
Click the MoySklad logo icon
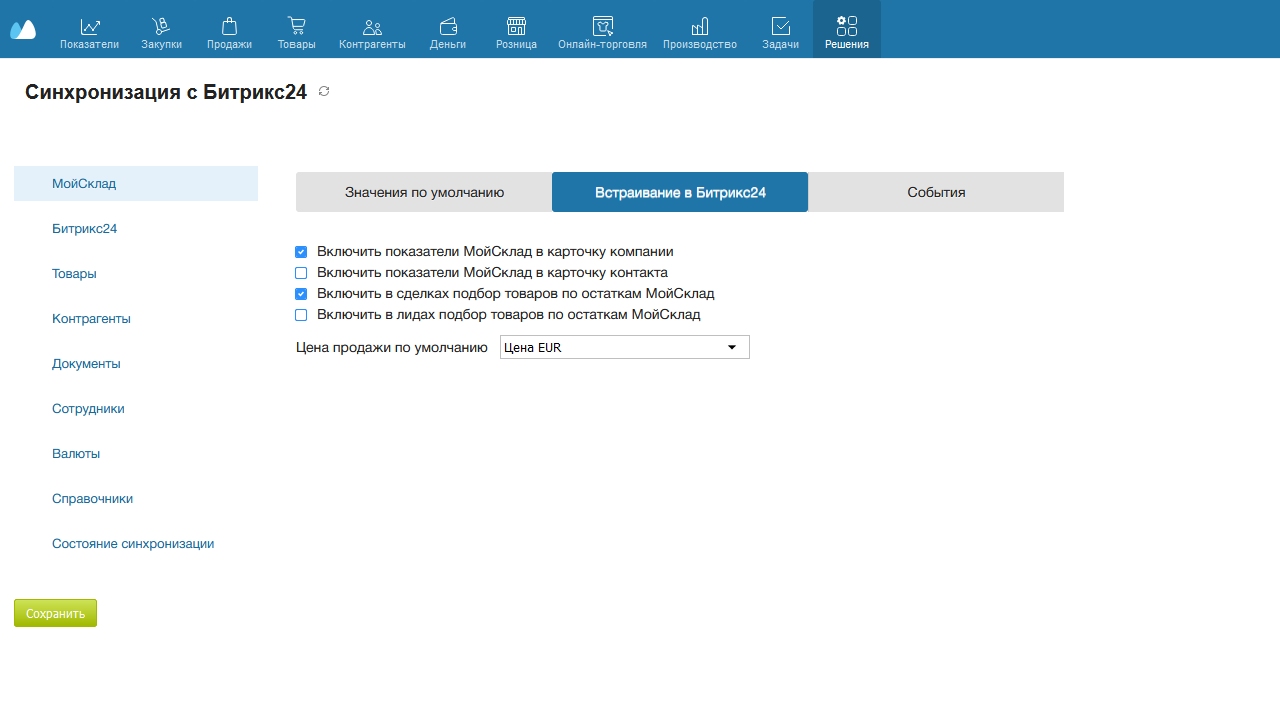tap(23, 29)
